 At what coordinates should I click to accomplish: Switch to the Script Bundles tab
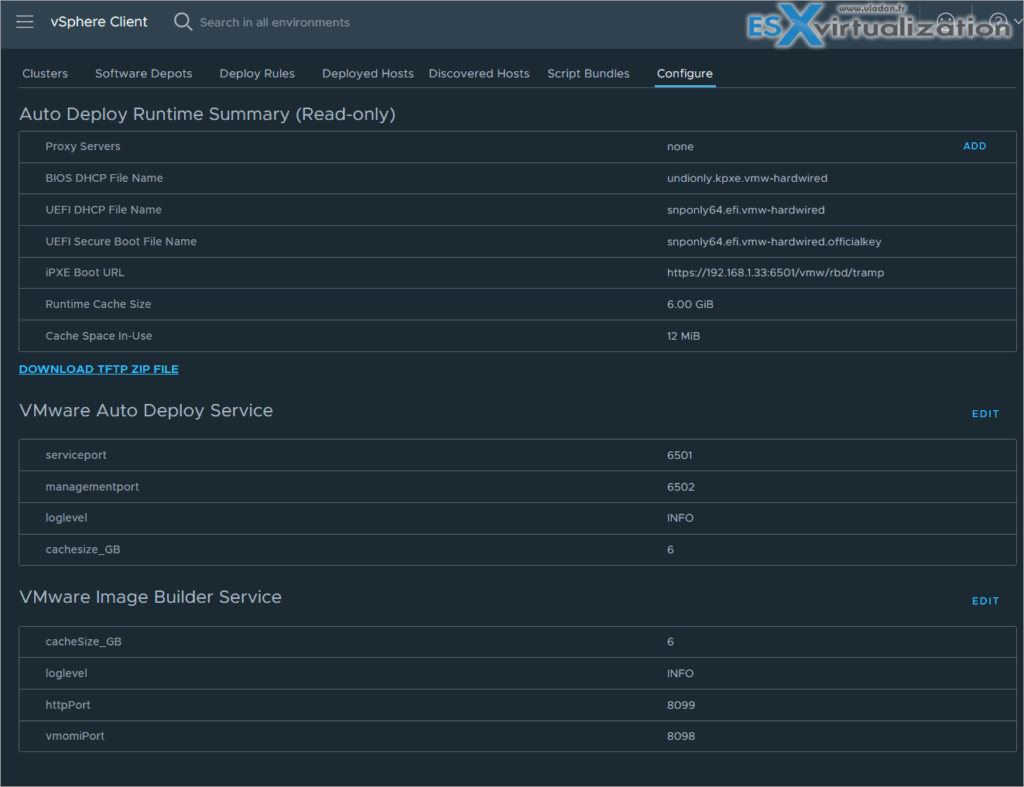[x=588, y=73]
